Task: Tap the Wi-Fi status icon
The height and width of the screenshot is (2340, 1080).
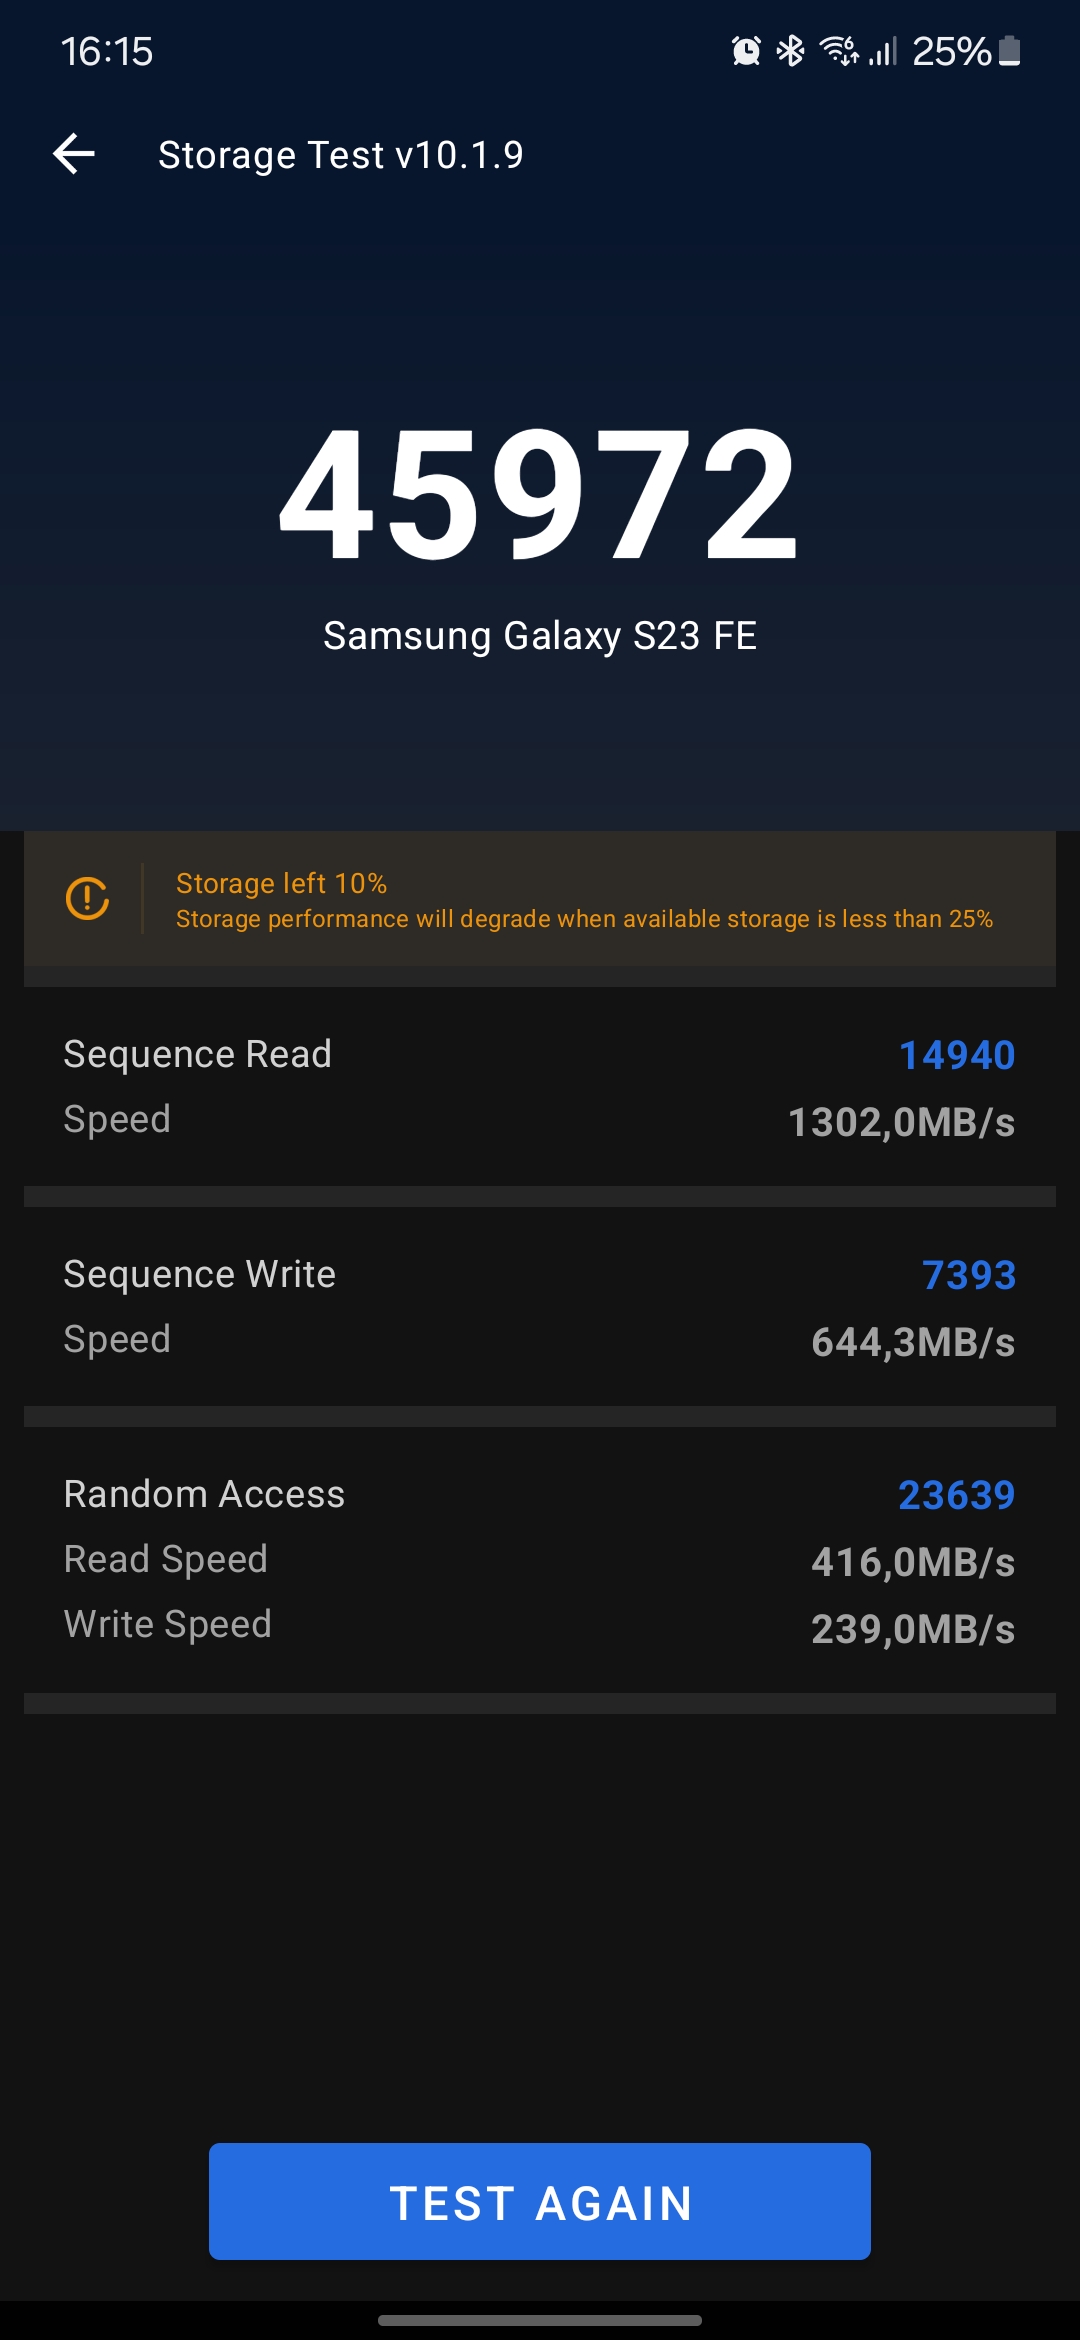Action: click(839, 51)
